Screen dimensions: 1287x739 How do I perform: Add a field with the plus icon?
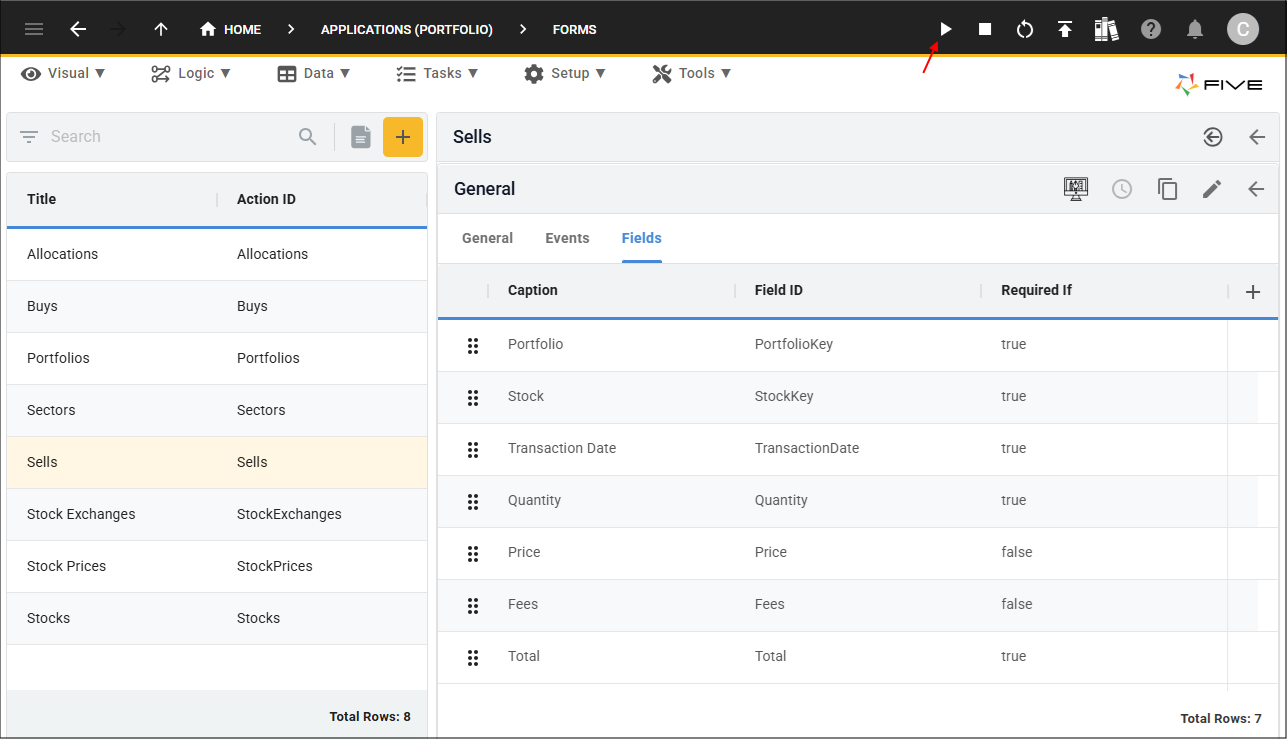(x=1253, y=291)
